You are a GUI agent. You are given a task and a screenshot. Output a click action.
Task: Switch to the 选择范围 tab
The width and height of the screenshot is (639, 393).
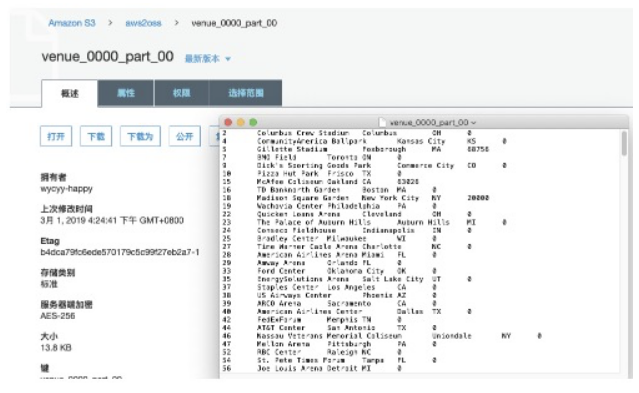[x=245, y=93]
